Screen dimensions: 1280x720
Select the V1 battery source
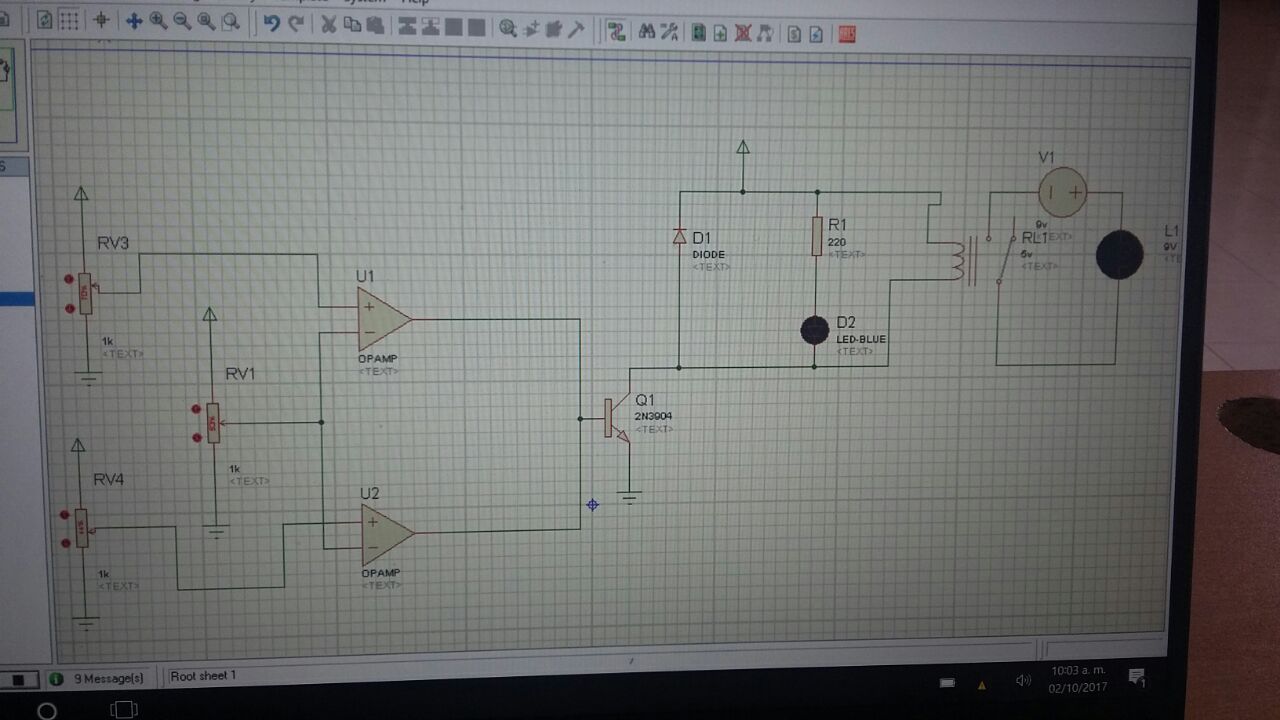coord(1062,192)
